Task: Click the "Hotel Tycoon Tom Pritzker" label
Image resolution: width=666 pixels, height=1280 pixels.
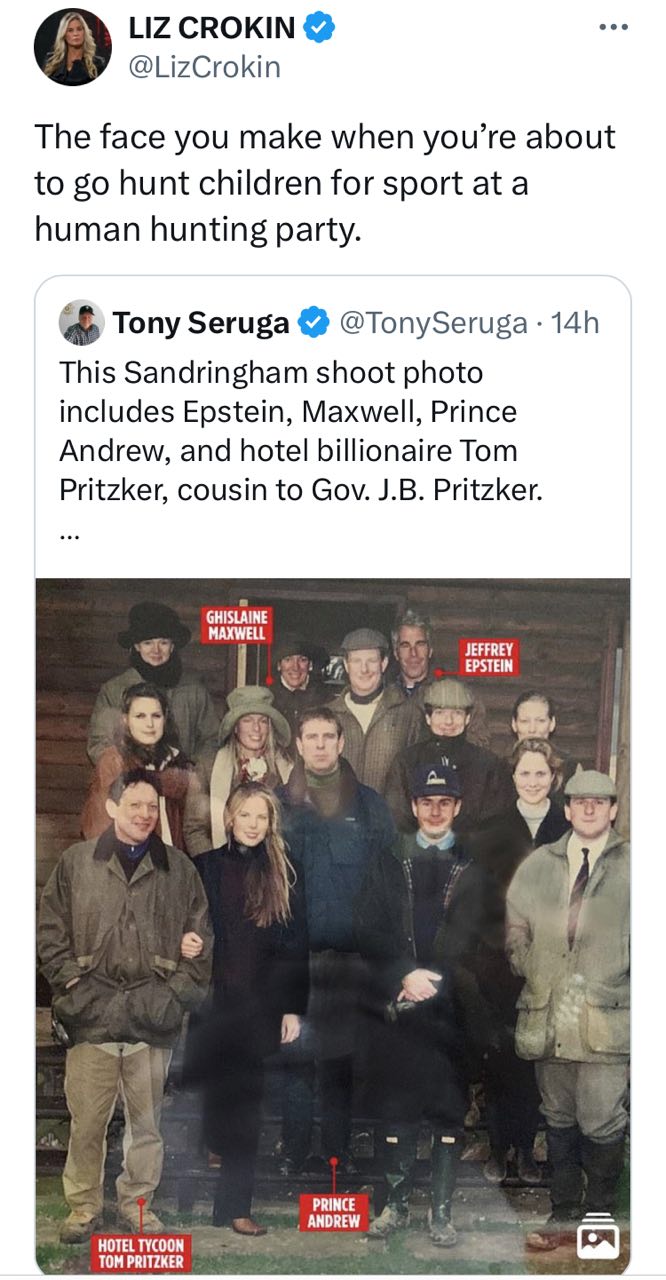Action: click(141, 1253)
